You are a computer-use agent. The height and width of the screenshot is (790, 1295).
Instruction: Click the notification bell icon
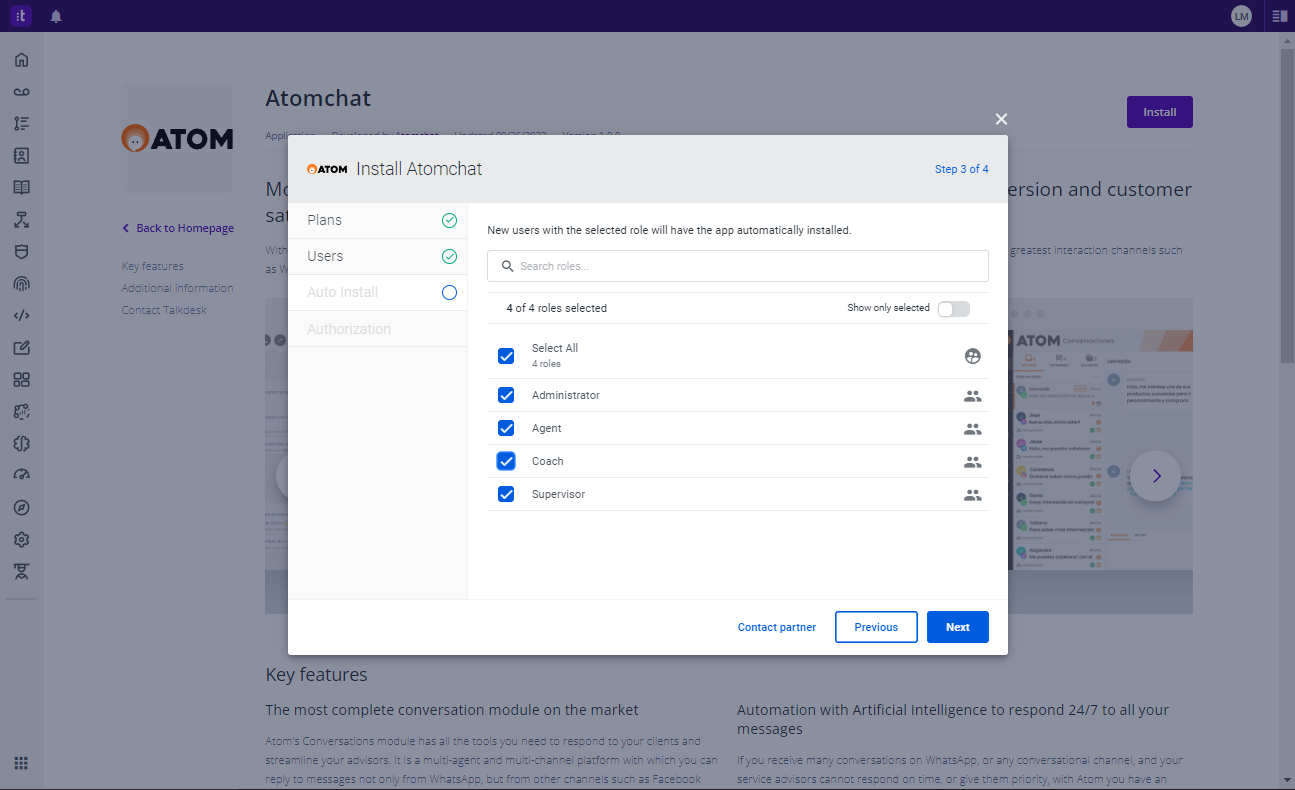tap(56, 16)
